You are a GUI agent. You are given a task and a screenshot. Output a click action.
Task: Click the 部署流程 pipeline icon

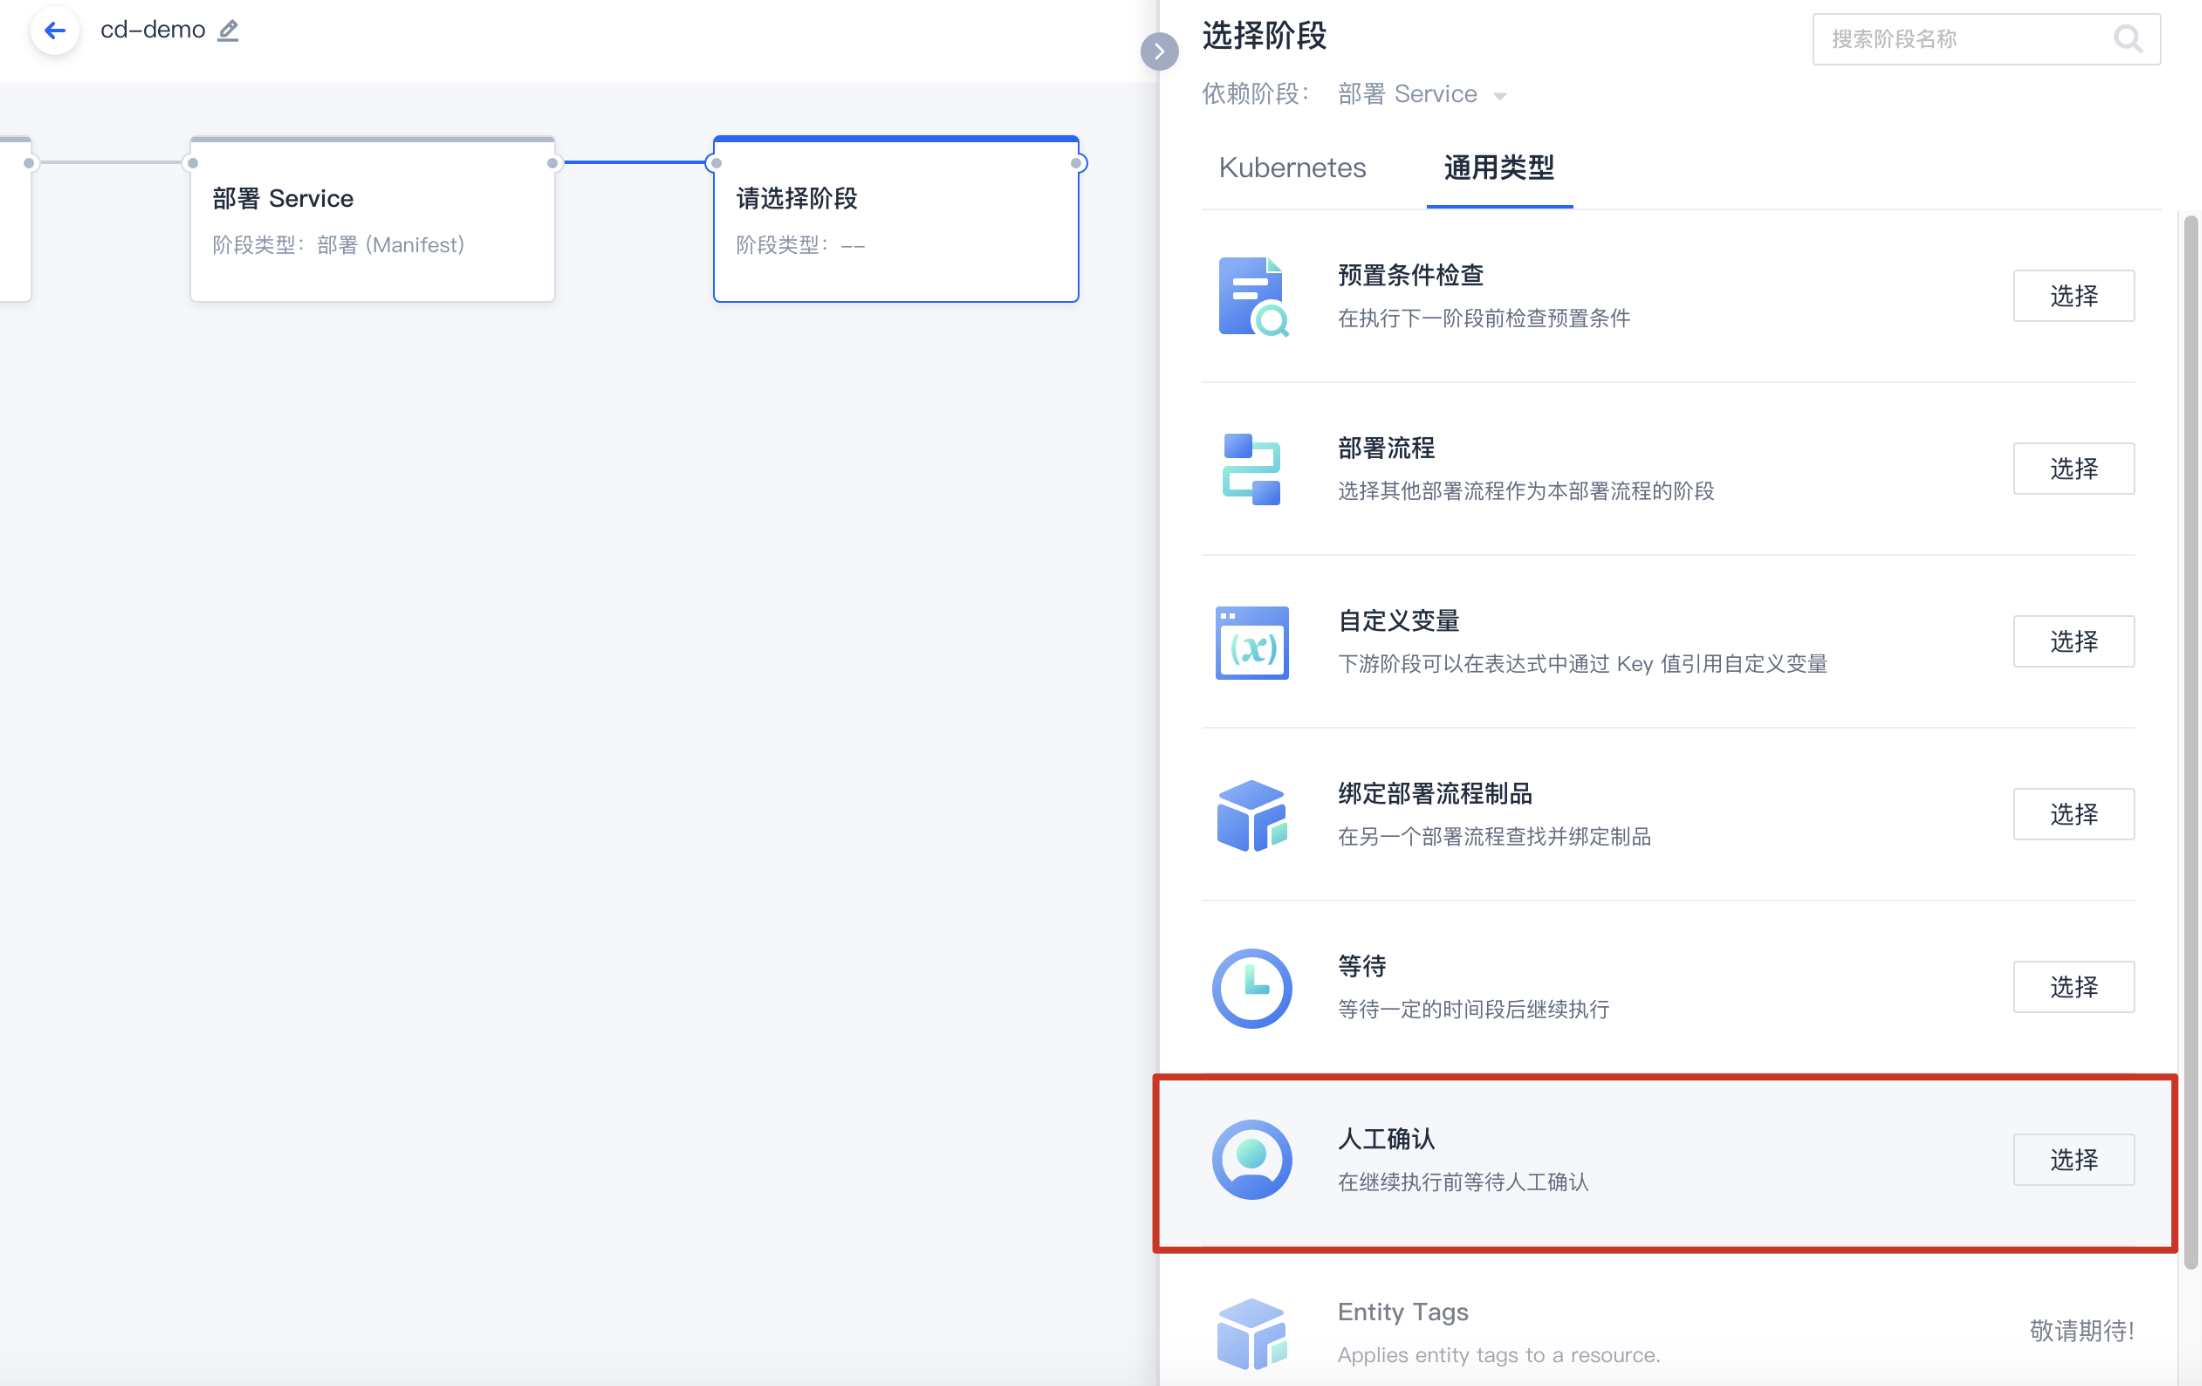(x=1252, y=469)
